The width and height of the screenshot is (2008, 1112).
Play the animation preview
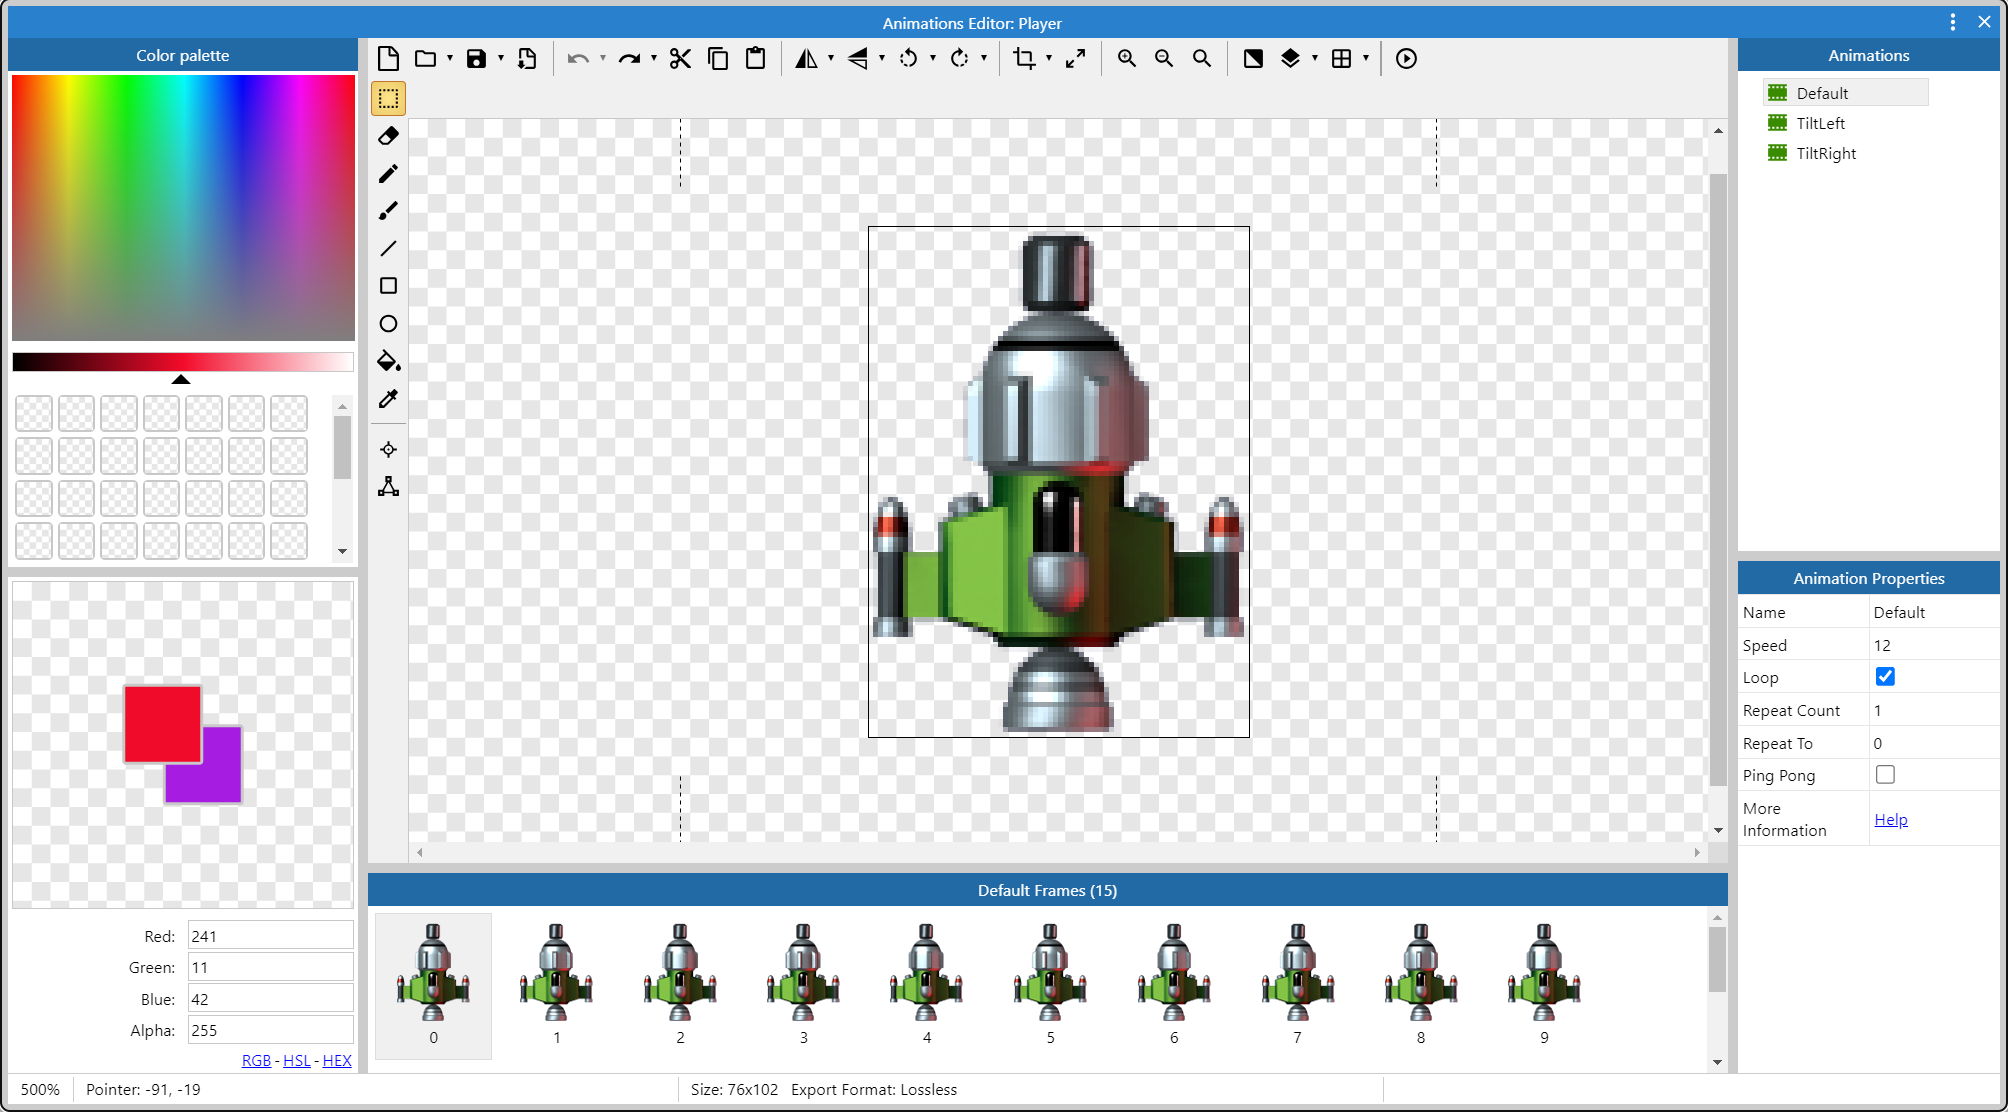1405,59
